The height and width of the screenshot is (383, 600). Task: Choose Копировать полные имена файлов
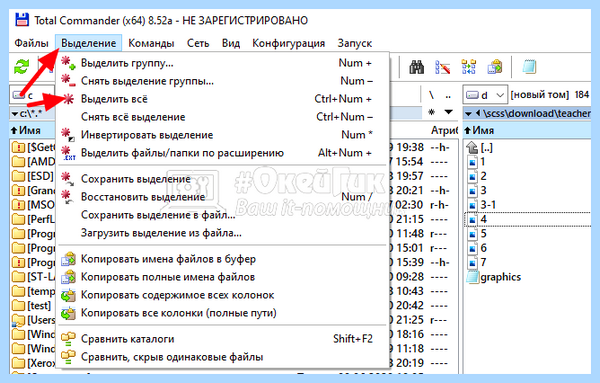coord(223,277)
